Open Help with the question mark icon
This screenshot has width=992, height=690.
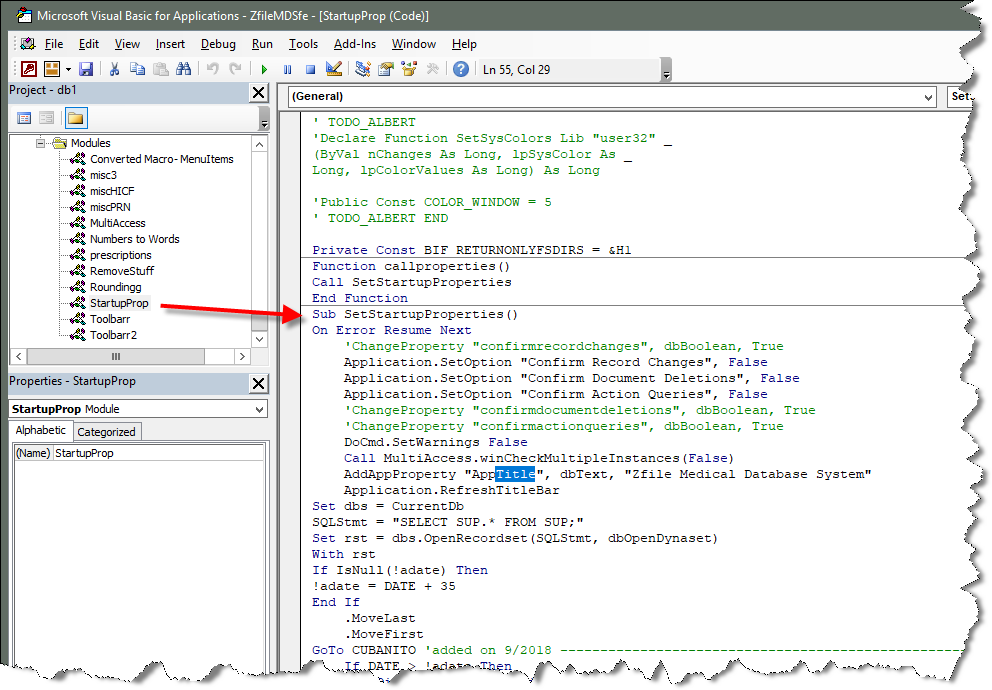(461, 69)
